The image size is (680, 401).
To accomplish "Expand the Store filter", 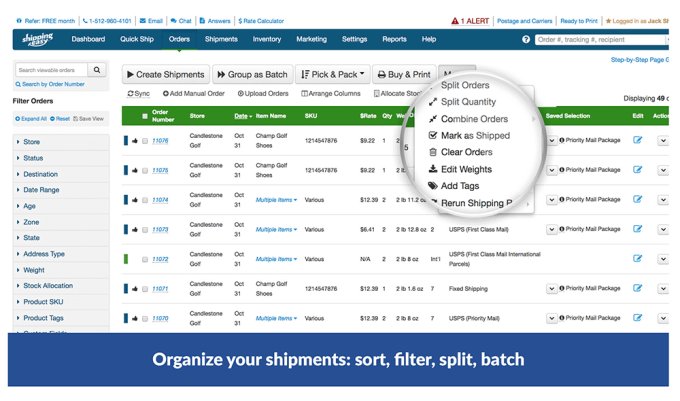I will 61,142.
